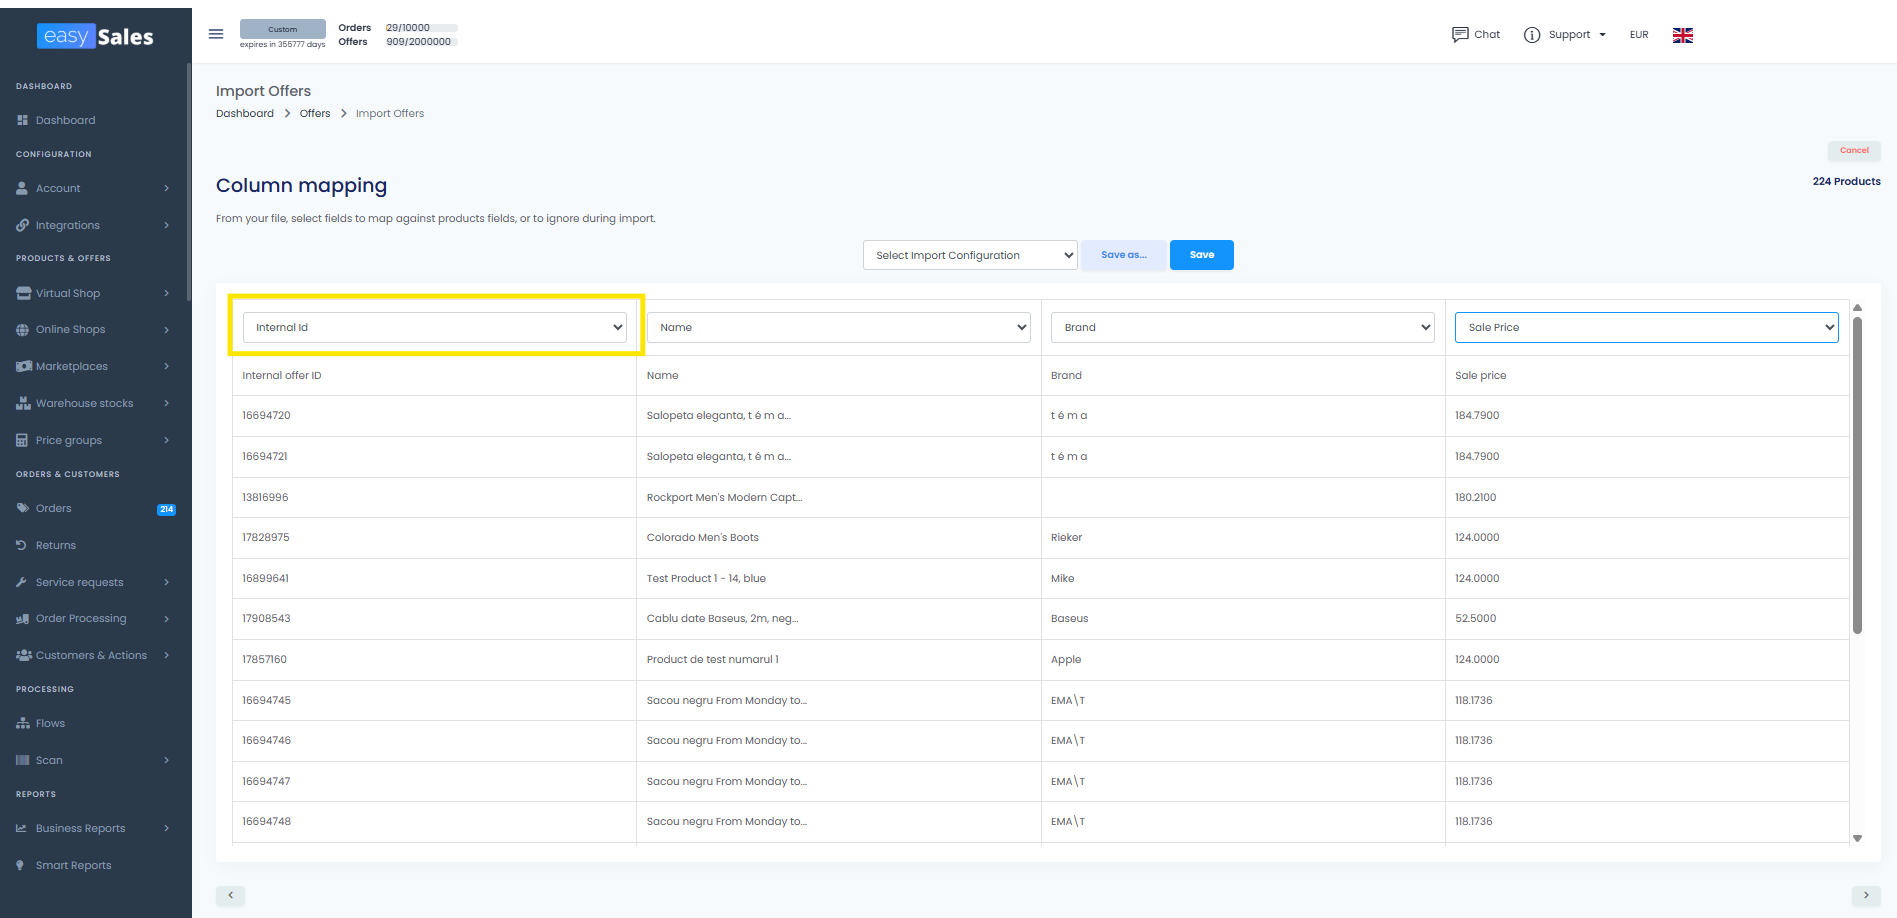Open Integrations in sidebar menu

68,225
